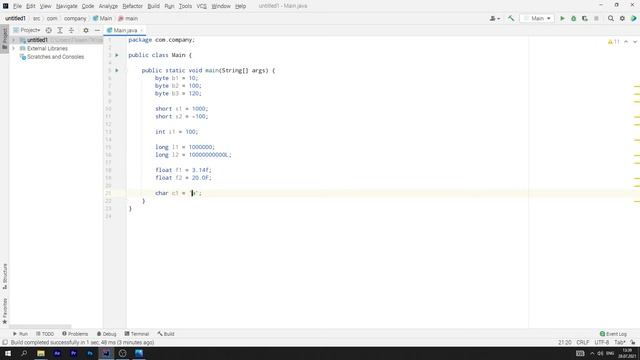Toggle Project side tab on left edge
The width and height of the screenshot is (640, 360).
(4, 39)
